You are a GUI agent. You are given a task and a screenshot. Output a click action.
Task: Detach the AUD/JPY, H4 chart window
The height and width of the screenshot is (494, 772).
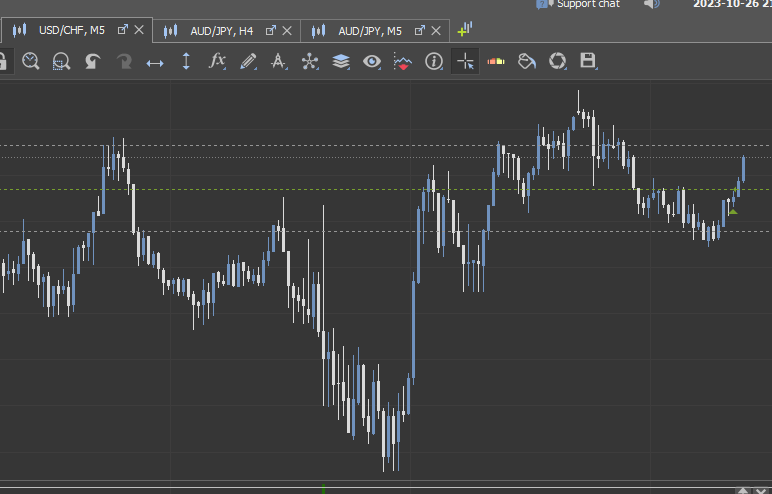(270, 31)
